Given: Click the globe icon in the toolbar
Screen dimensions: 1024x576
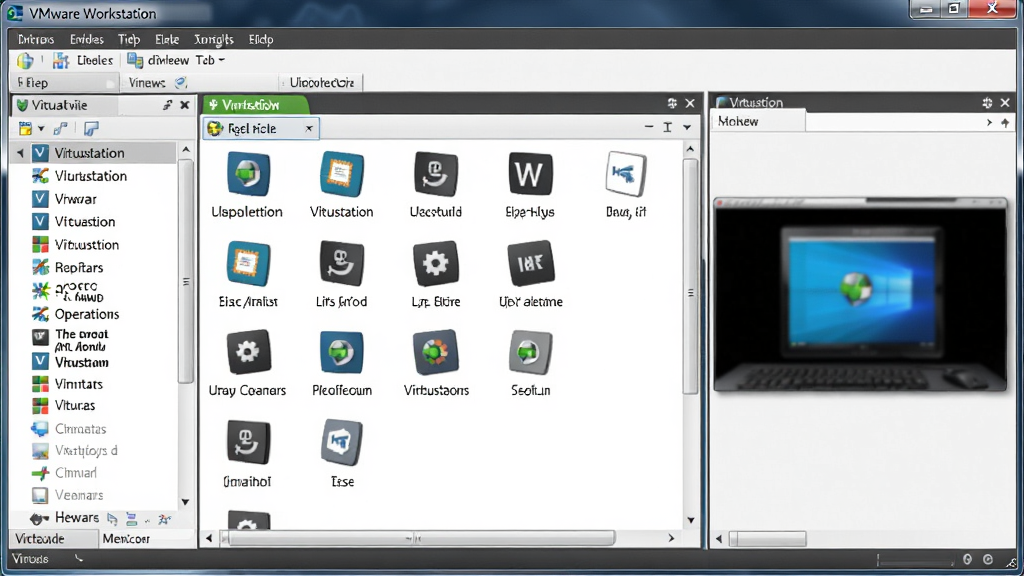Looking at the screenshot, I should click(x=25, y=61).
